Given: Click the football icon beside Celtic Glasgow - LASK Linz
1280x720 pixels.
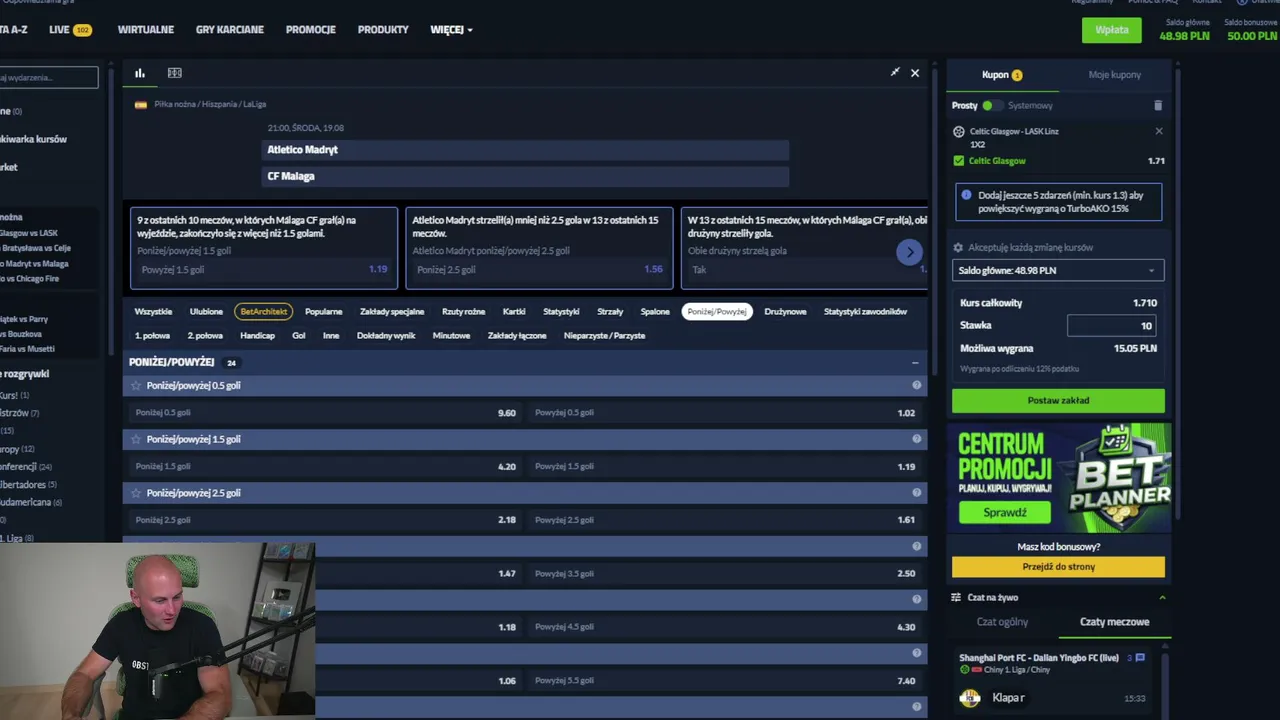Looking at the screenshot, I should (959, 131).
